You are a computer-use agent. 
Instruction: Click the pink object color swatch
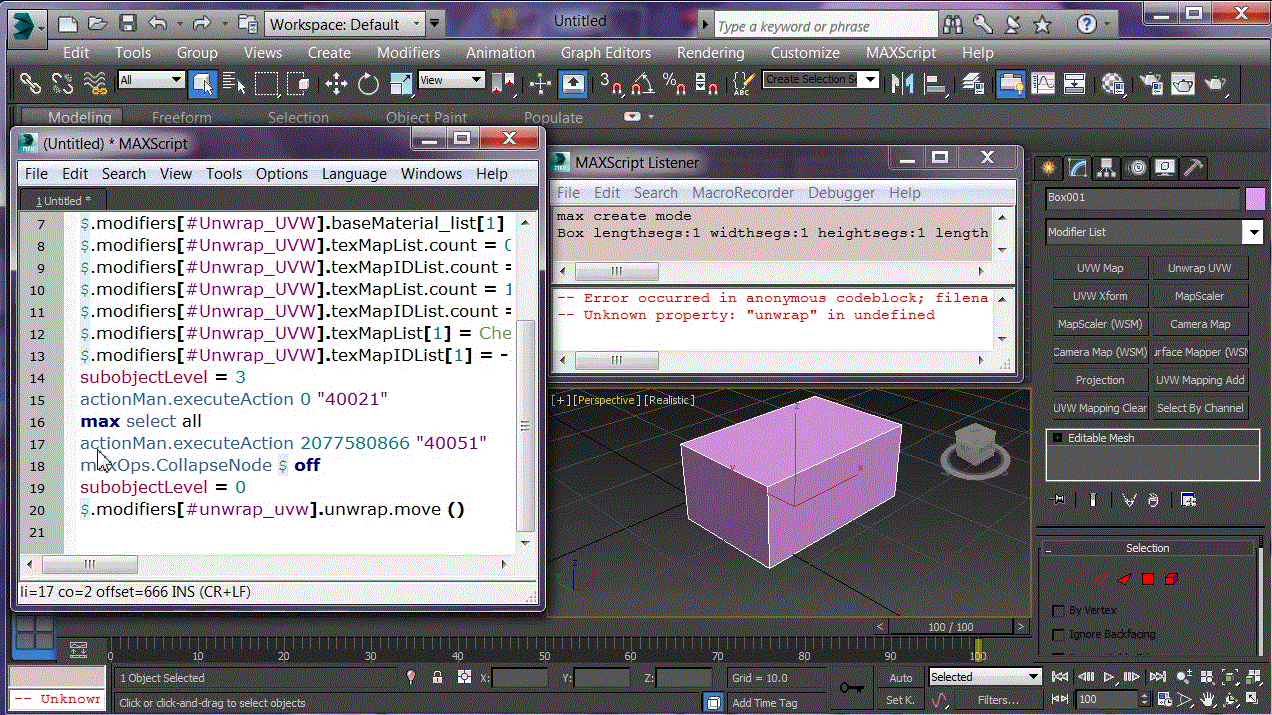1254,198
